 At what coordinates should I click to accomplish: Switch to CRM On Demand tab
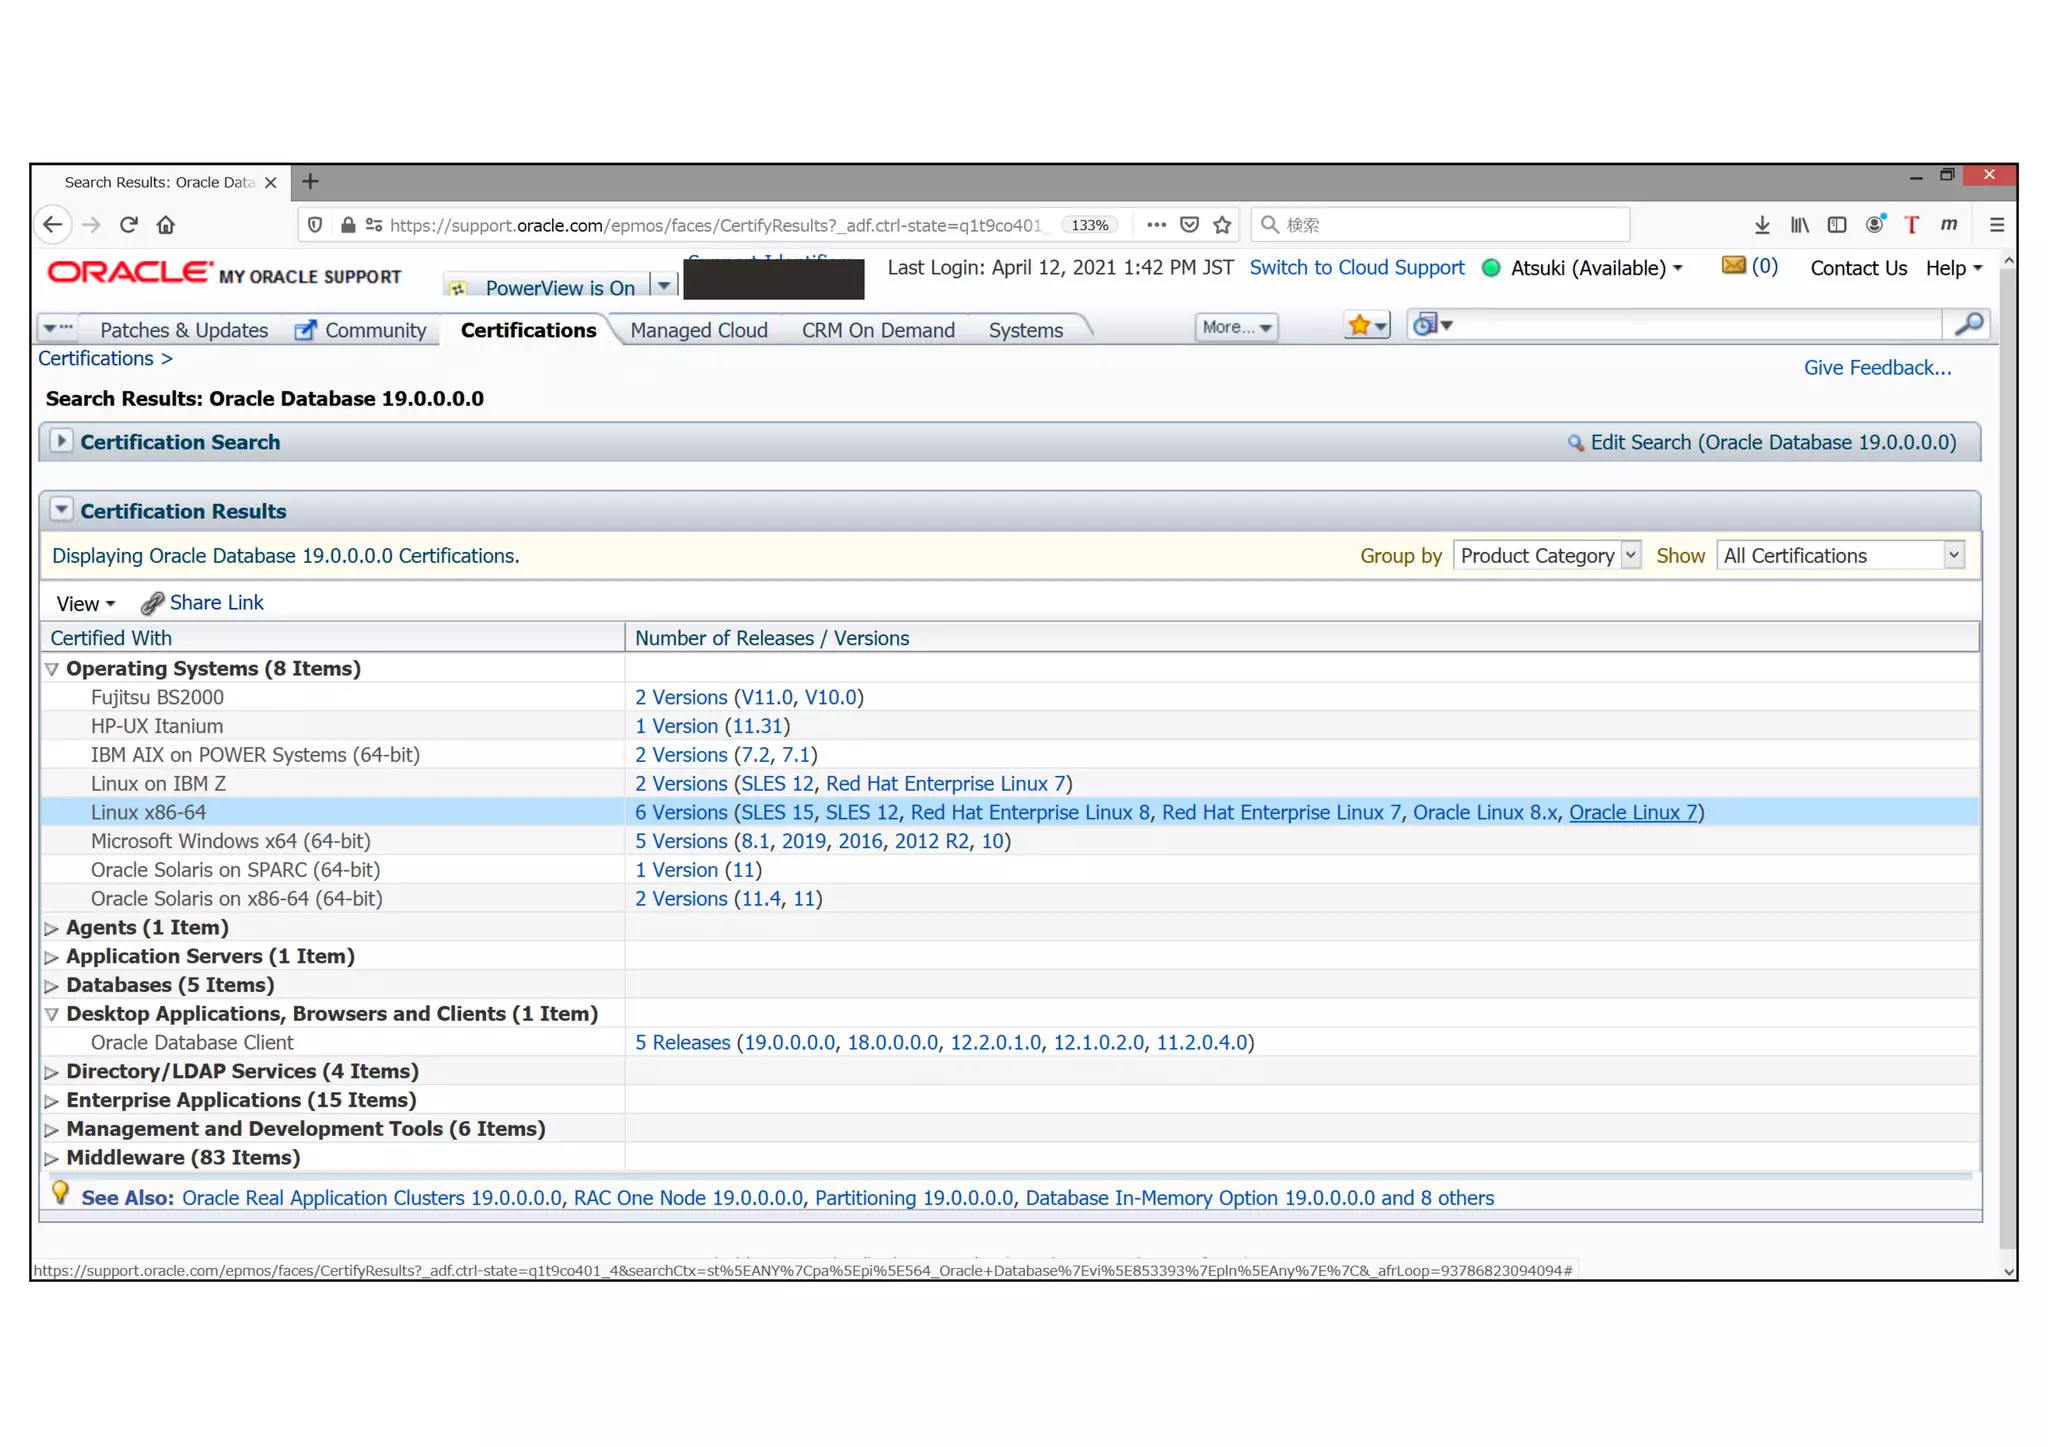point(878,330)
